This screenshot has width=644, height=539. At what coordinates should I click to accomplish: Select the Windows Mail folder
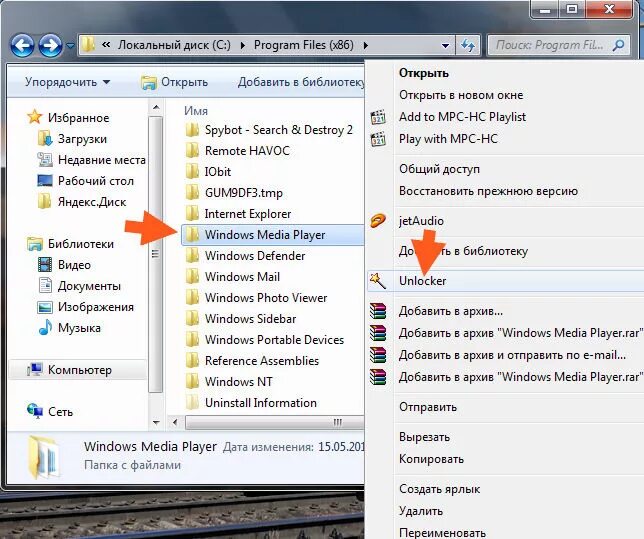[x=232, y=276]
